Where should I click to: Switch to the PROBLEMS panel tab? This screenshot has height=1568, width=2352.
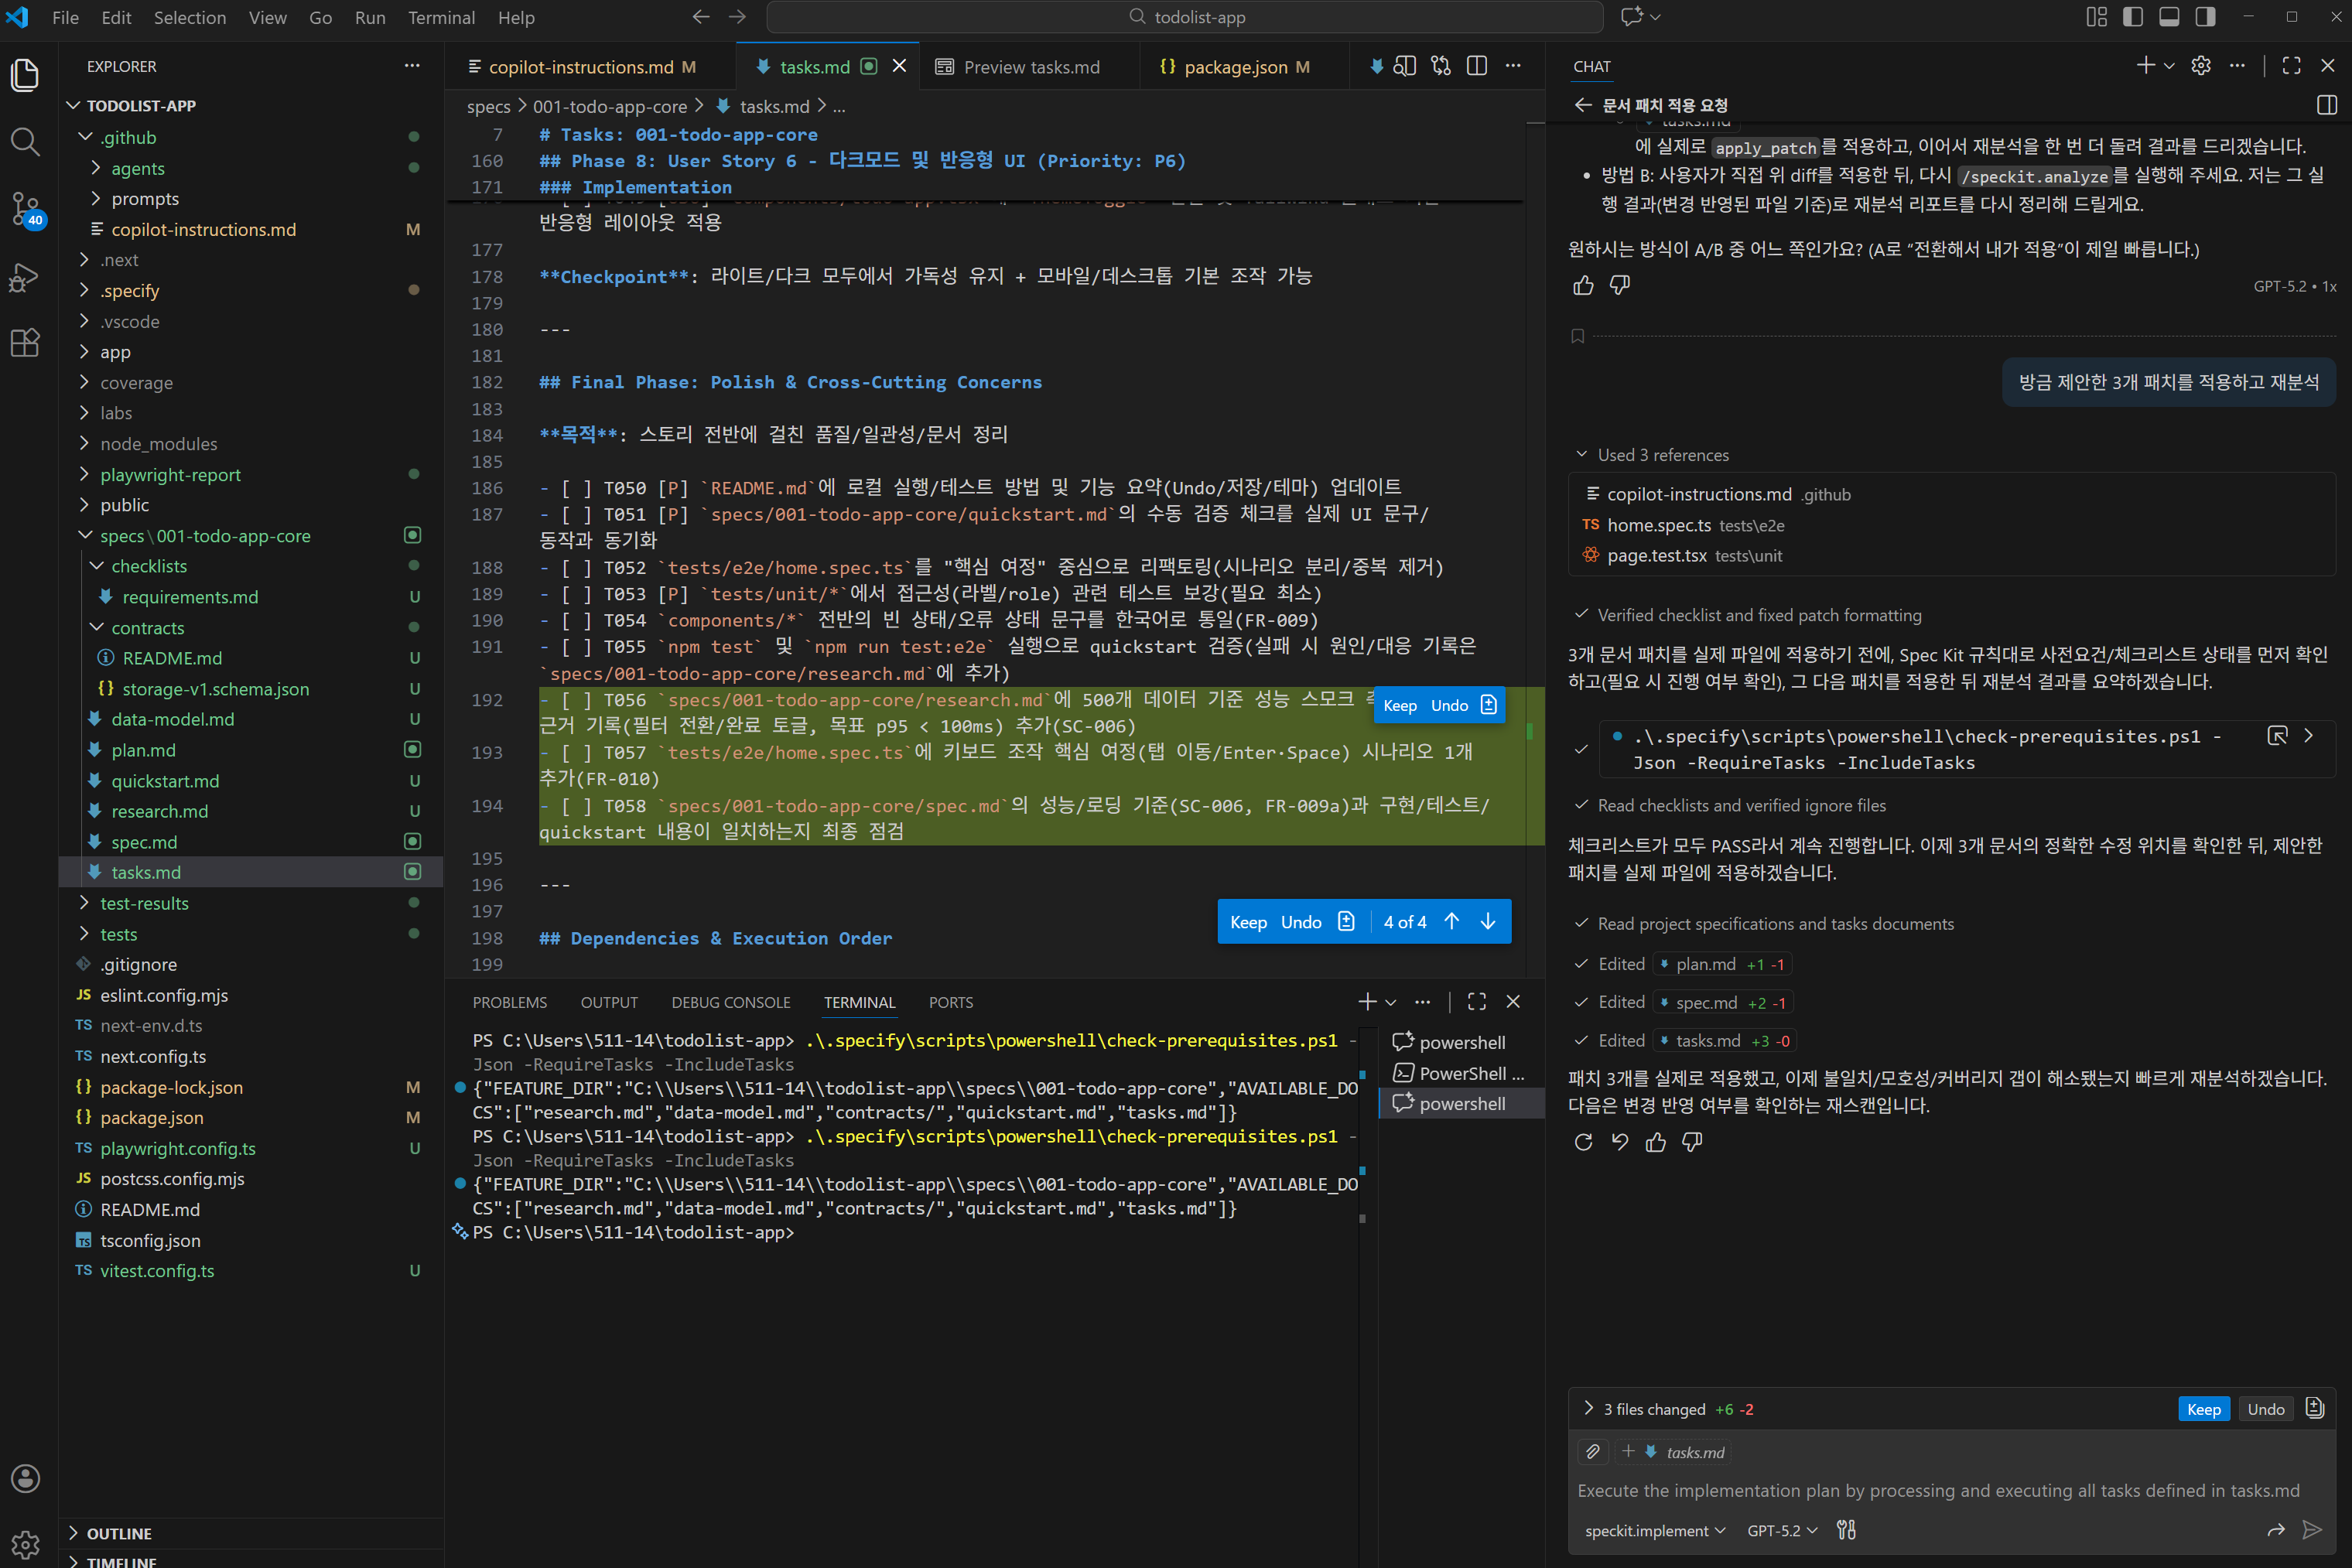(x=509, y=1002)
